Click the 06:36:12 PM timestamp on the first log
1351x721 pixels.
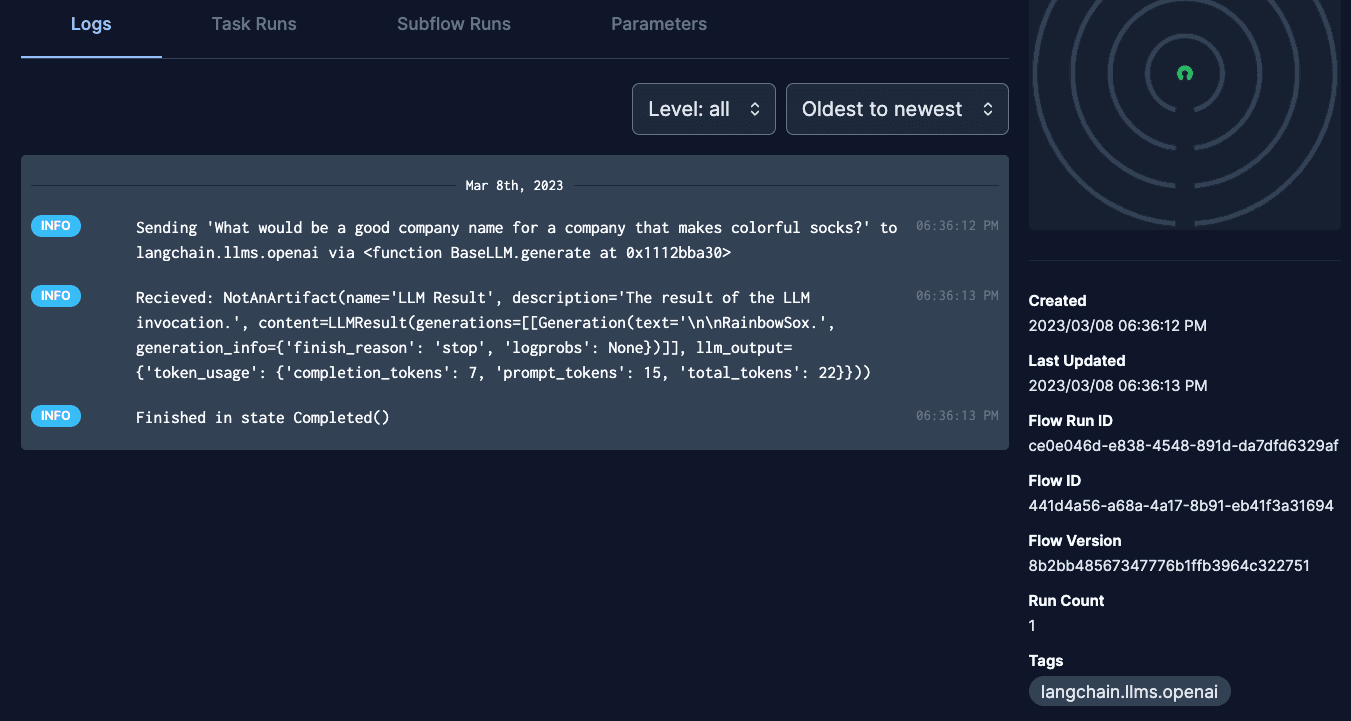pyautogui.click(x=956, y=226)
